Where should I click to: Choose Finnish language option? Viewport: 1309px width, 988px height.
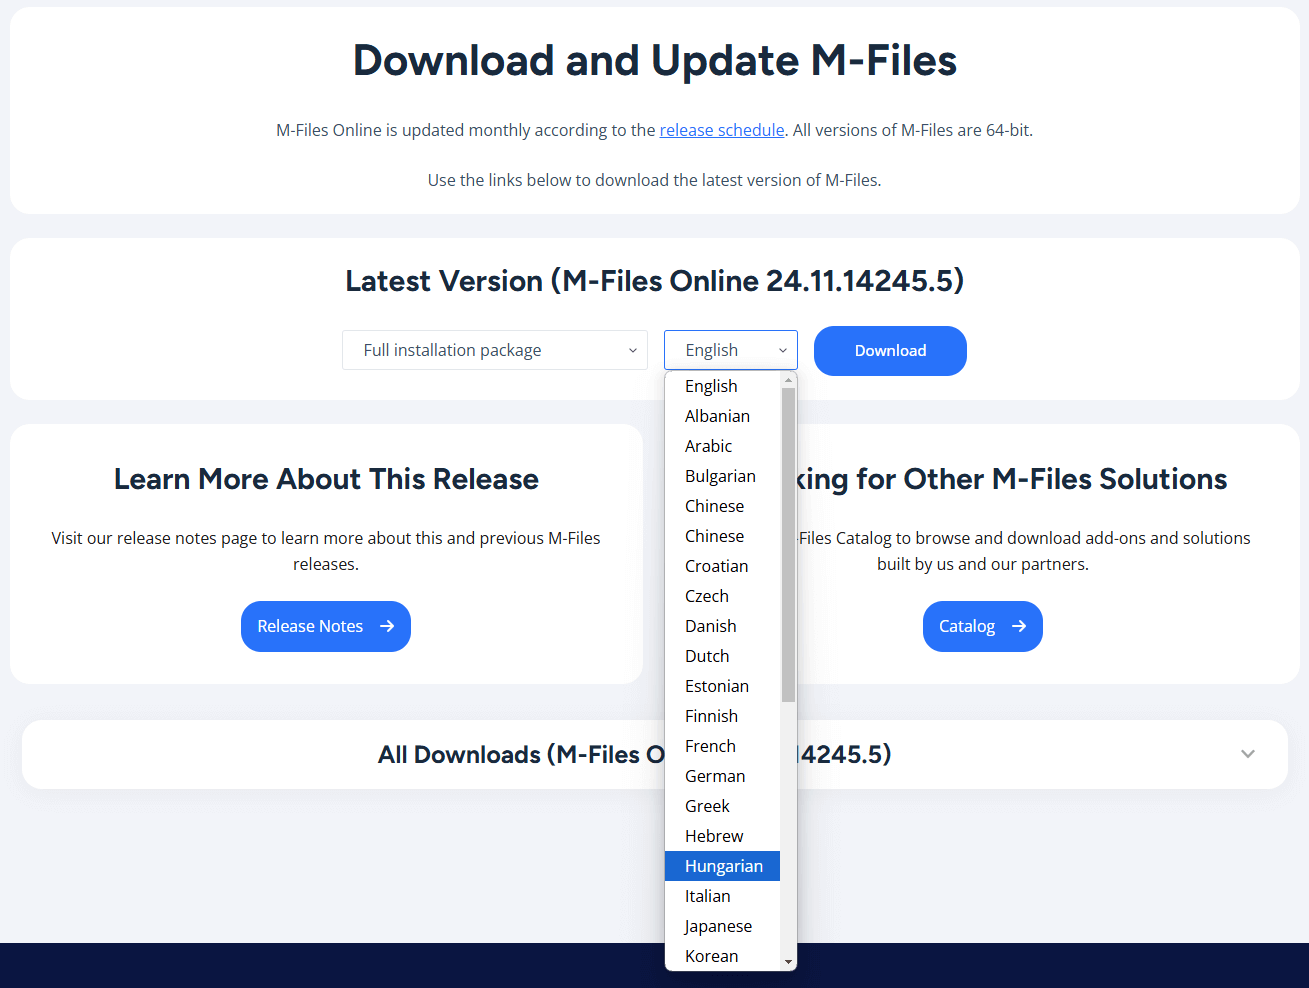pos(722,716)
